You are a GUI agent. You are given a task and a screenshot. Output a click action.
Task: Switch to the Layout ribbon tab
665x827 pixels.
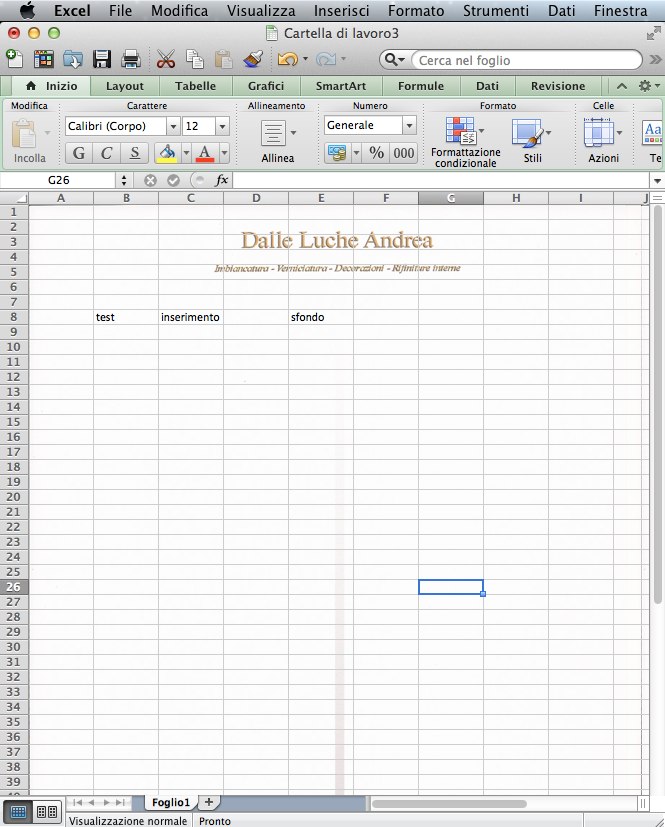(x=124, y=86)
